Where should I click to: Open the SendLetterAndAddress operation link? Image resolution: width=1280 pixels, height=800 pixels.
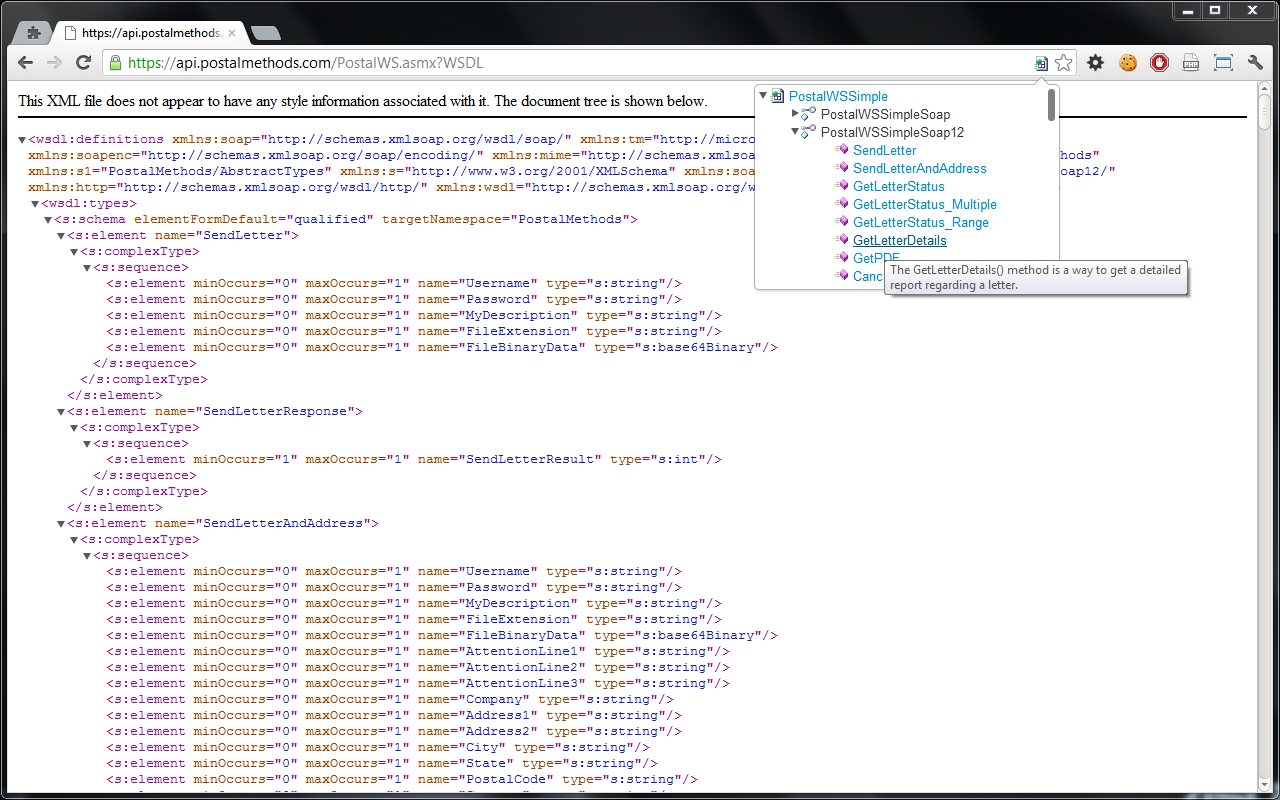coord(919,168)
